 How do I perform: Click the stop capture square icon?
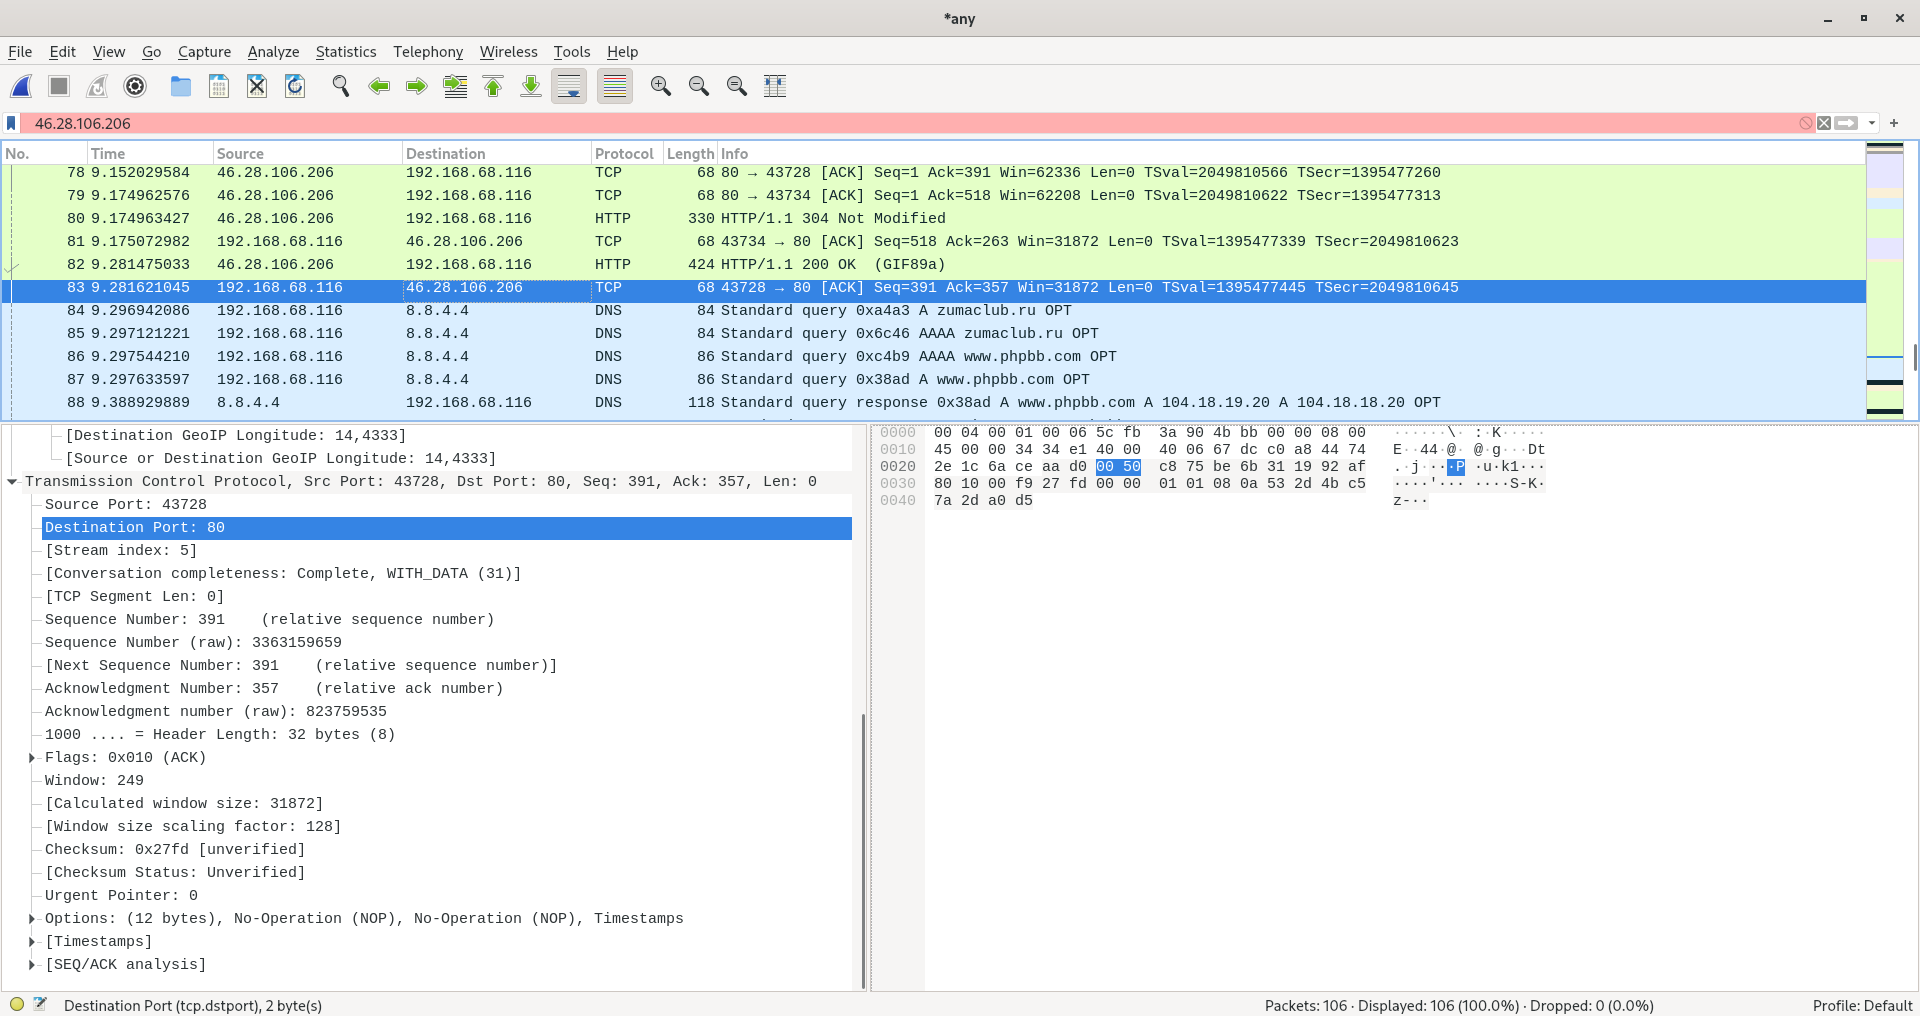(59, 87)
